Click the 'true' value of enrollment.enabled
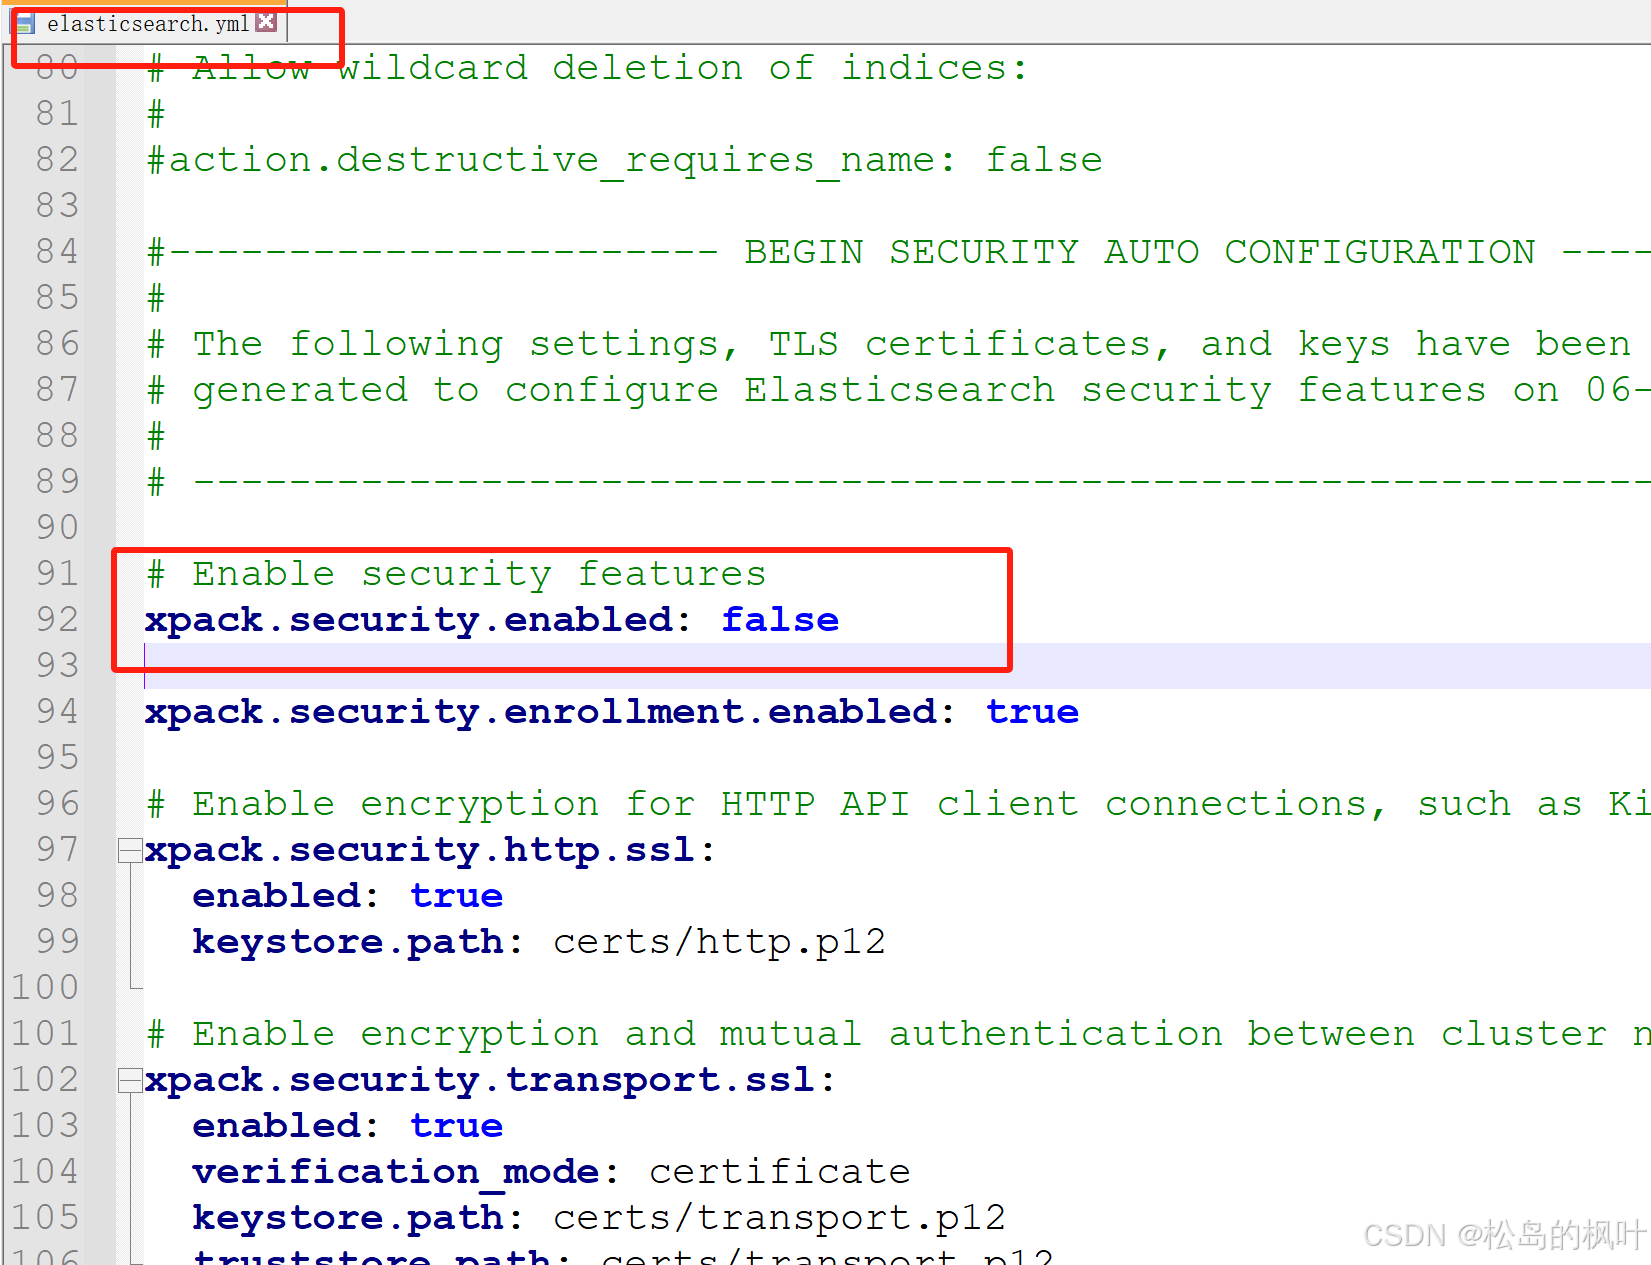This screenshot has width=1651, height=1265. 1032,712
